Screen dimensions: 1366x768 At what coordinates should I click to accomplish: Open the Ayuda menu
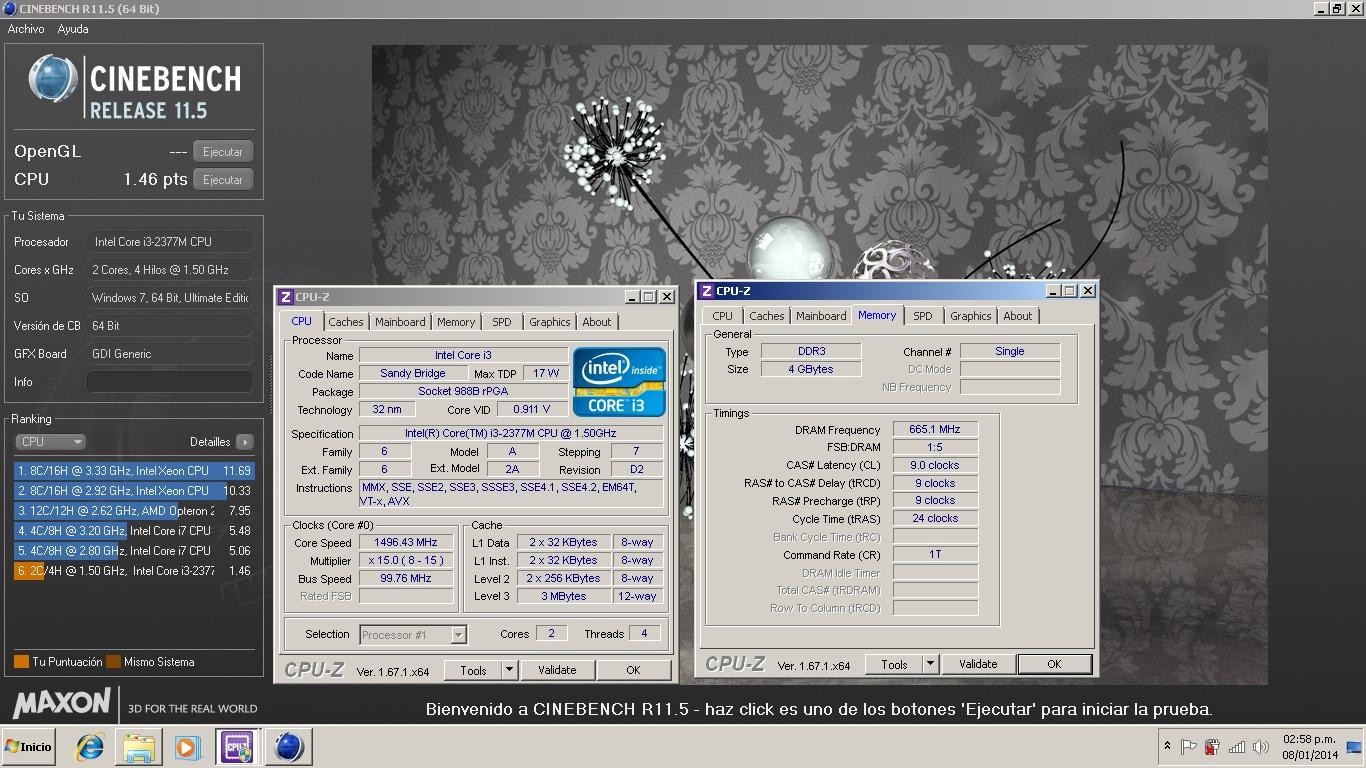(x=73, y=29)
